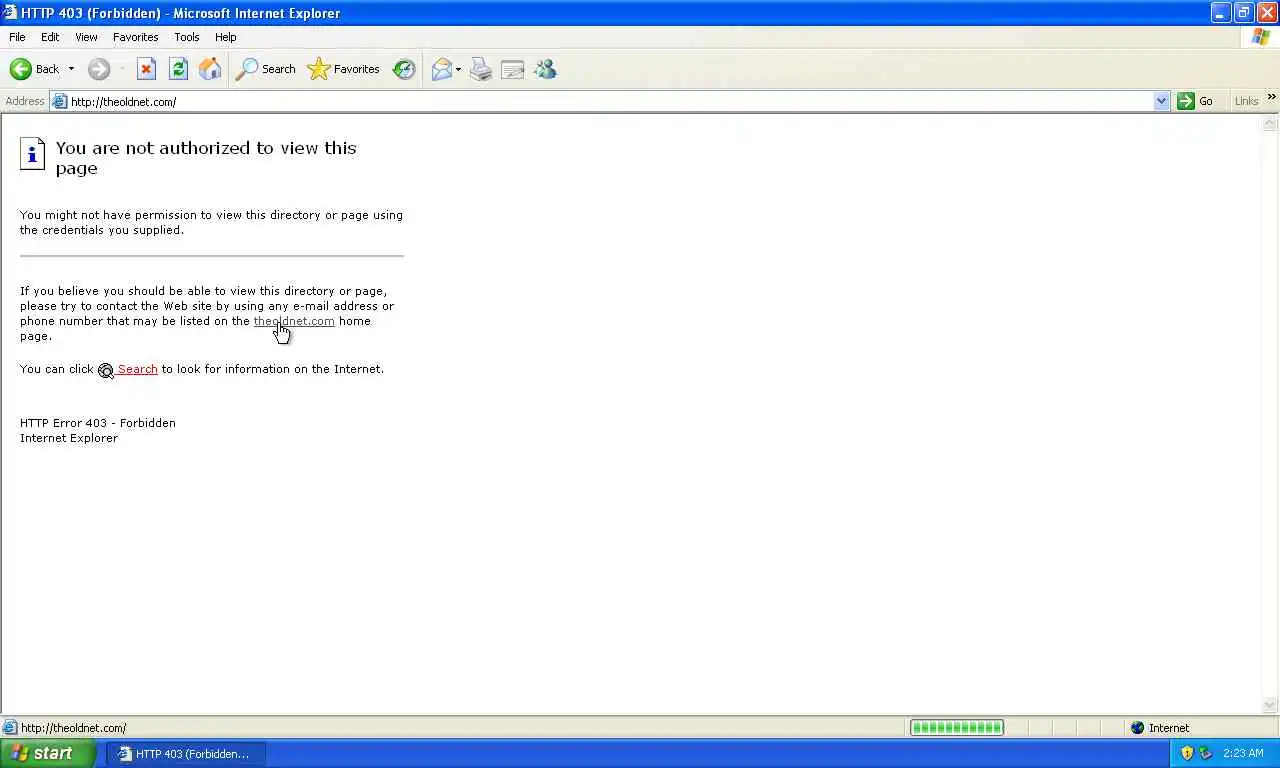Open the File menu
Image resolution: width=1280 pixels, height=768 pixels.
pos(17,37)
